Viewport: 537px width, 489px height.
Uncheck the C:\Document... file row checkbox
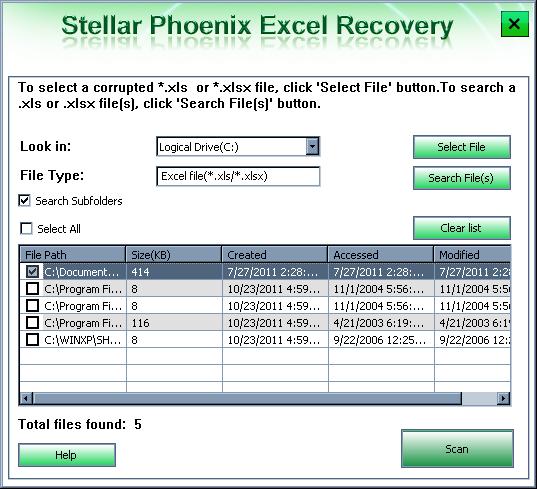click(x=32, y=272)
